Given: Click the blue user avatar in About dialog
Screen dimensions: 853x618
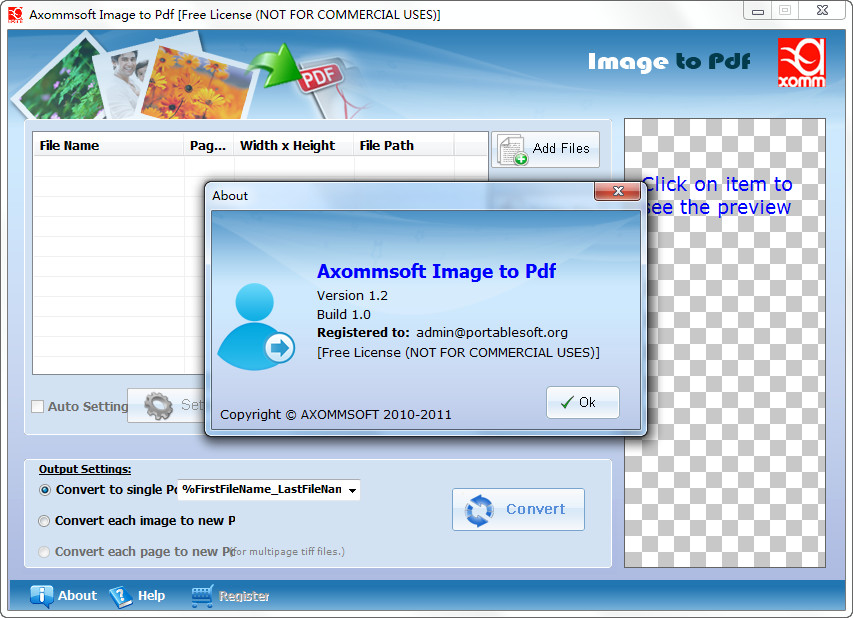Looking at the screenshot, I should click(256, 324).
